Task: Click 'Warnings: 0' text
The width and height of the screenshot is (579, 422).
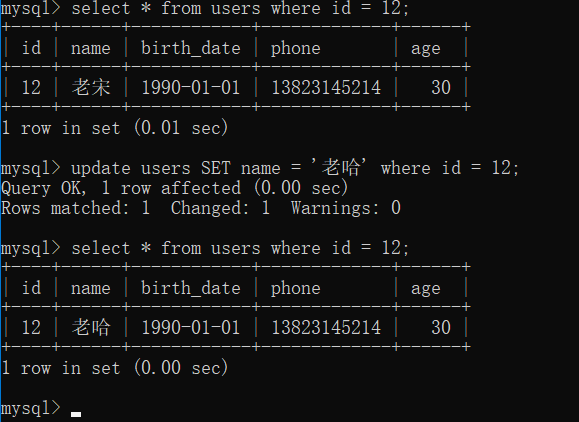Action: [x=346, y=208]
